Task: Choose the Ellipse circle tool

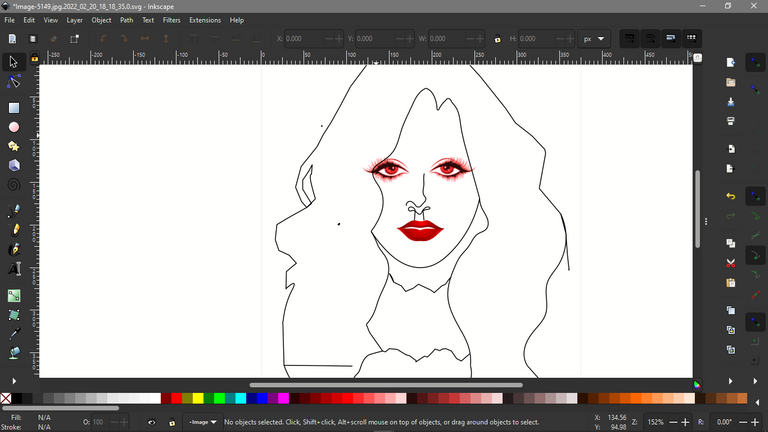Action: pos(14,127)
